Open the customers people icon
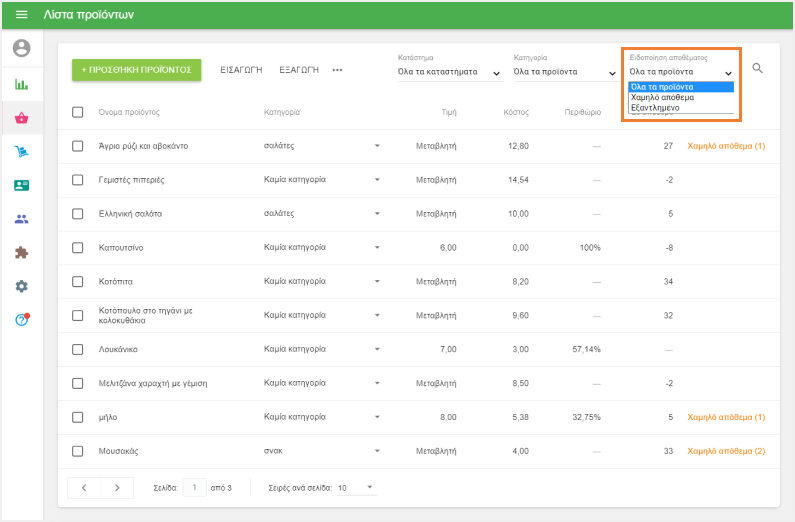Screen dimensions: 795x522 [x=21, y=219]
